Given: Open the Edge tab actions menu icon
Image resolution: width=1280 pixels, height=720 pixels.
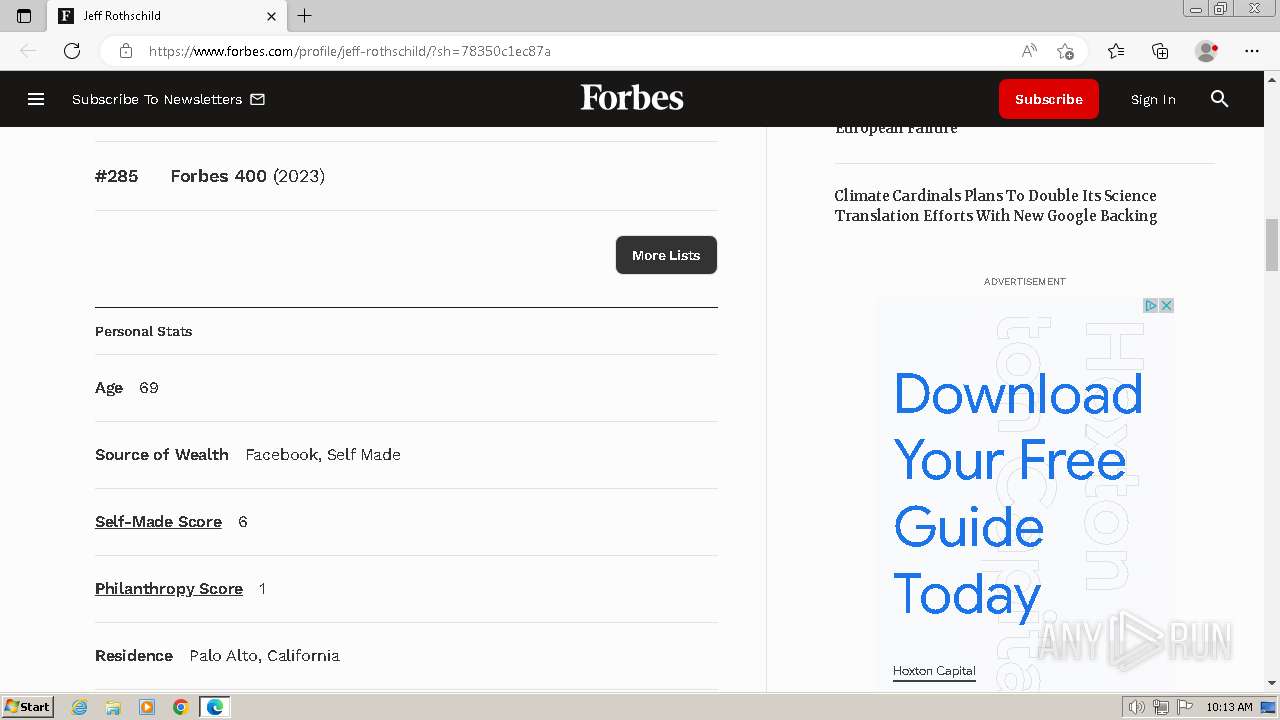Looking at the screenshot, I should point(24,16).
